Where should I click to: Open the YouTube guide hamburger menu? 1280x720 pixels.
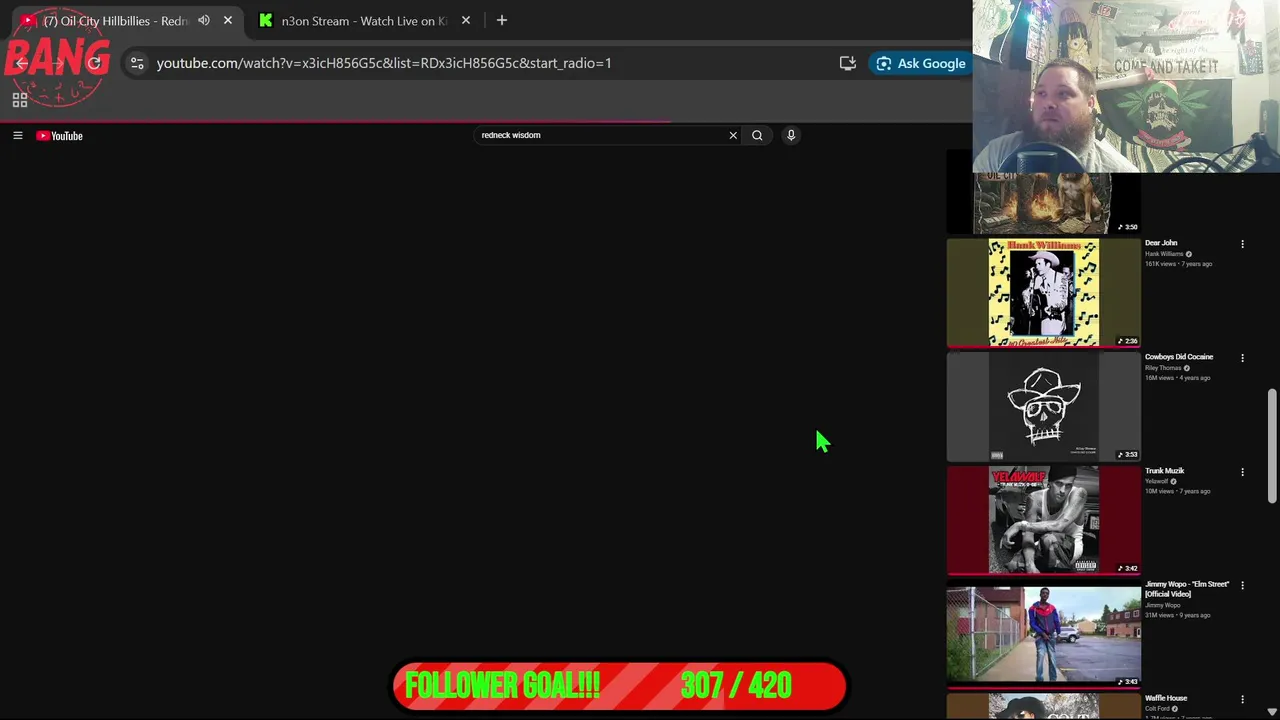tap(17, 135)
